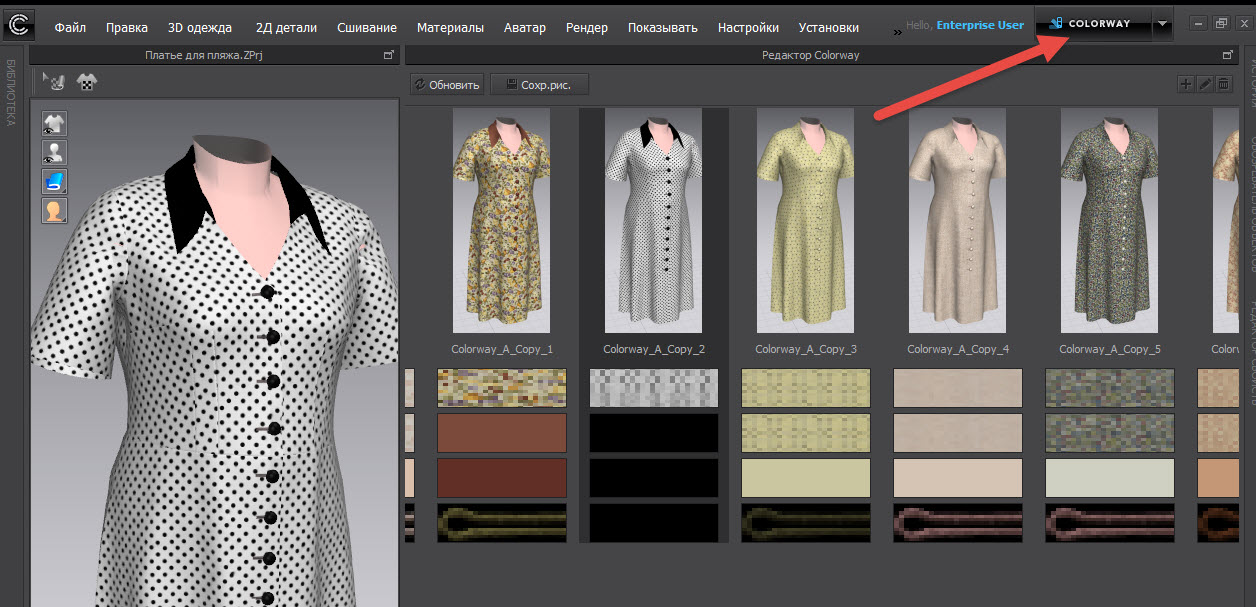
Task: Expand the Библиотека side panel
Action: tap(12, 95)
